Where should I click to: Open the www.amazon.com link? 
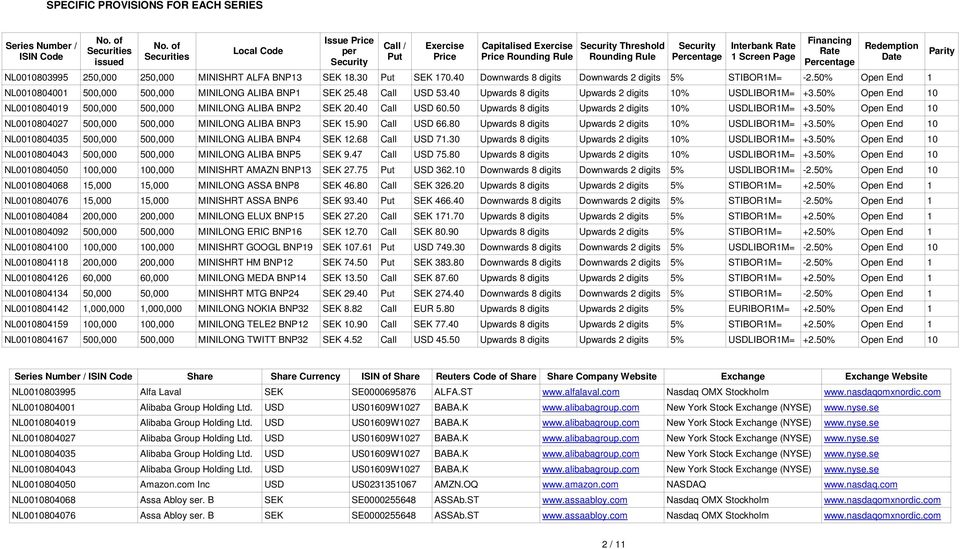pyautogui.click(x=580, y=485)
